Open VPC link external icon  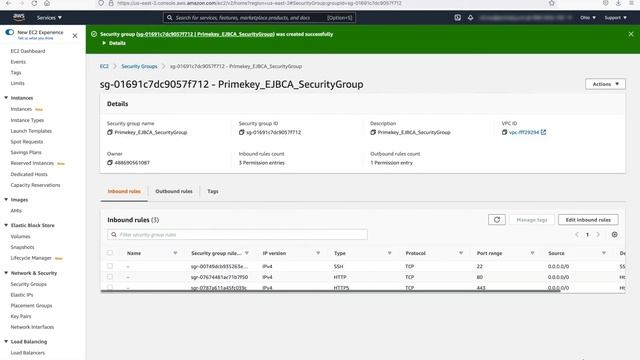[x=543, y=132]
